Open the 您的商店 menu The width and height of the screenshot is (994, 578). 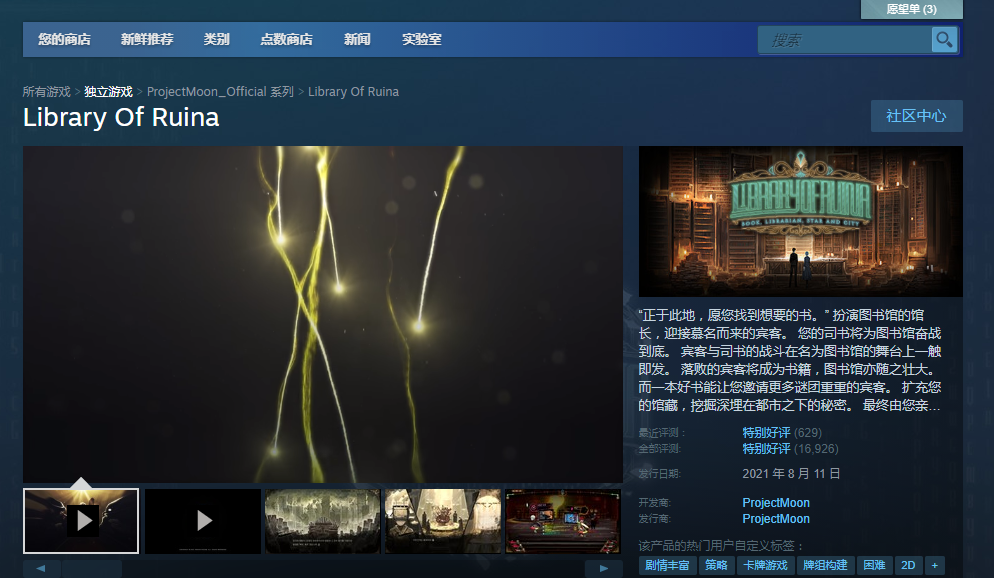(x=64, y=39)
